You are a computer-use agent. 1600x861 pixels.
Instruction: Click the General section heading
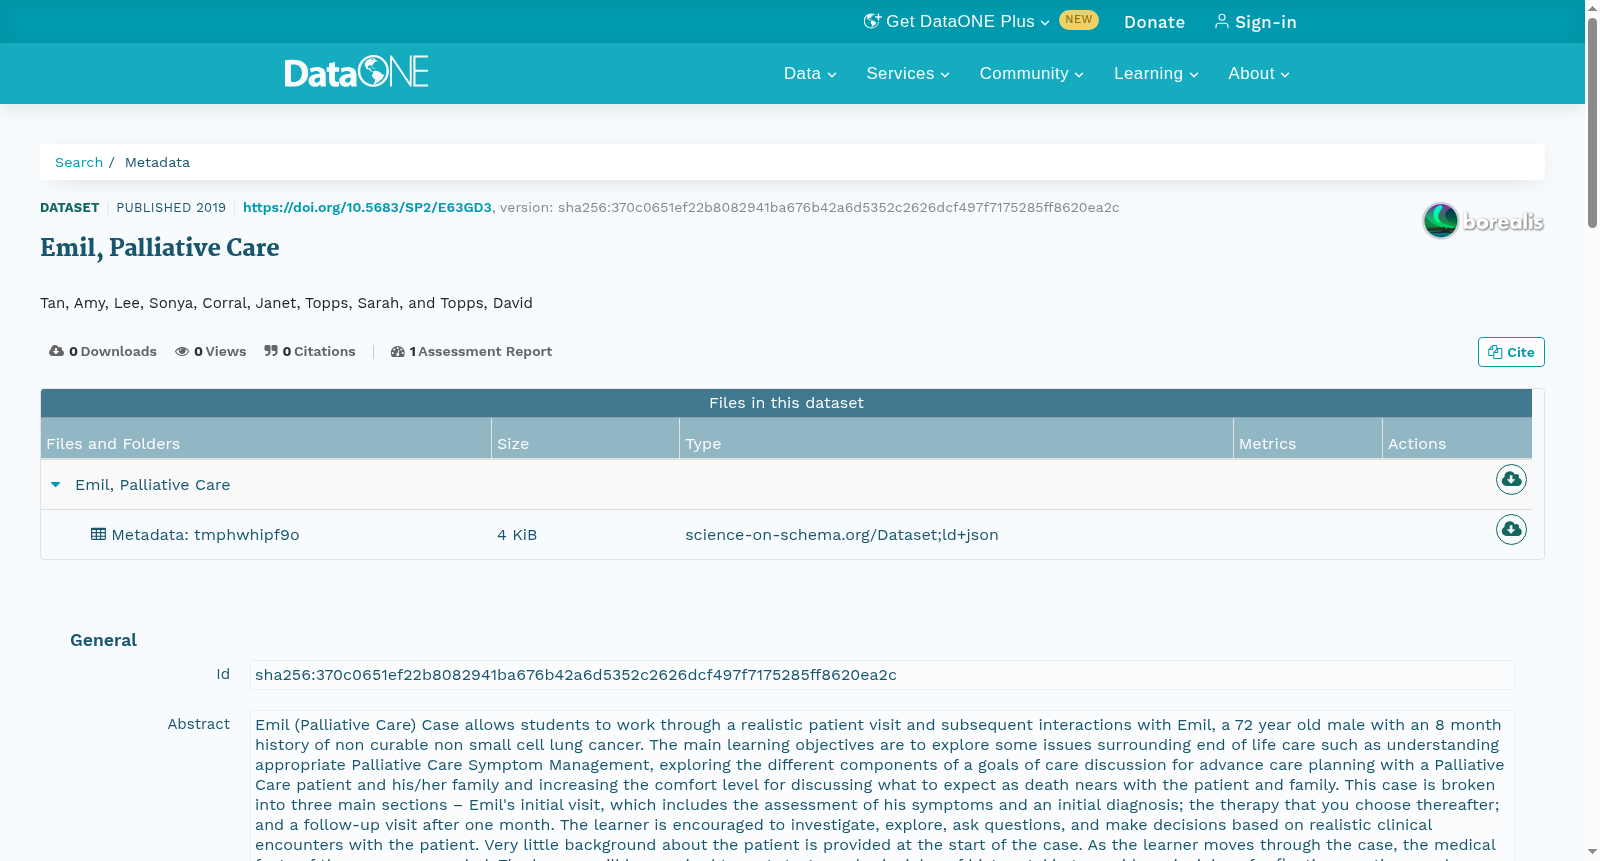coord(103,640)
